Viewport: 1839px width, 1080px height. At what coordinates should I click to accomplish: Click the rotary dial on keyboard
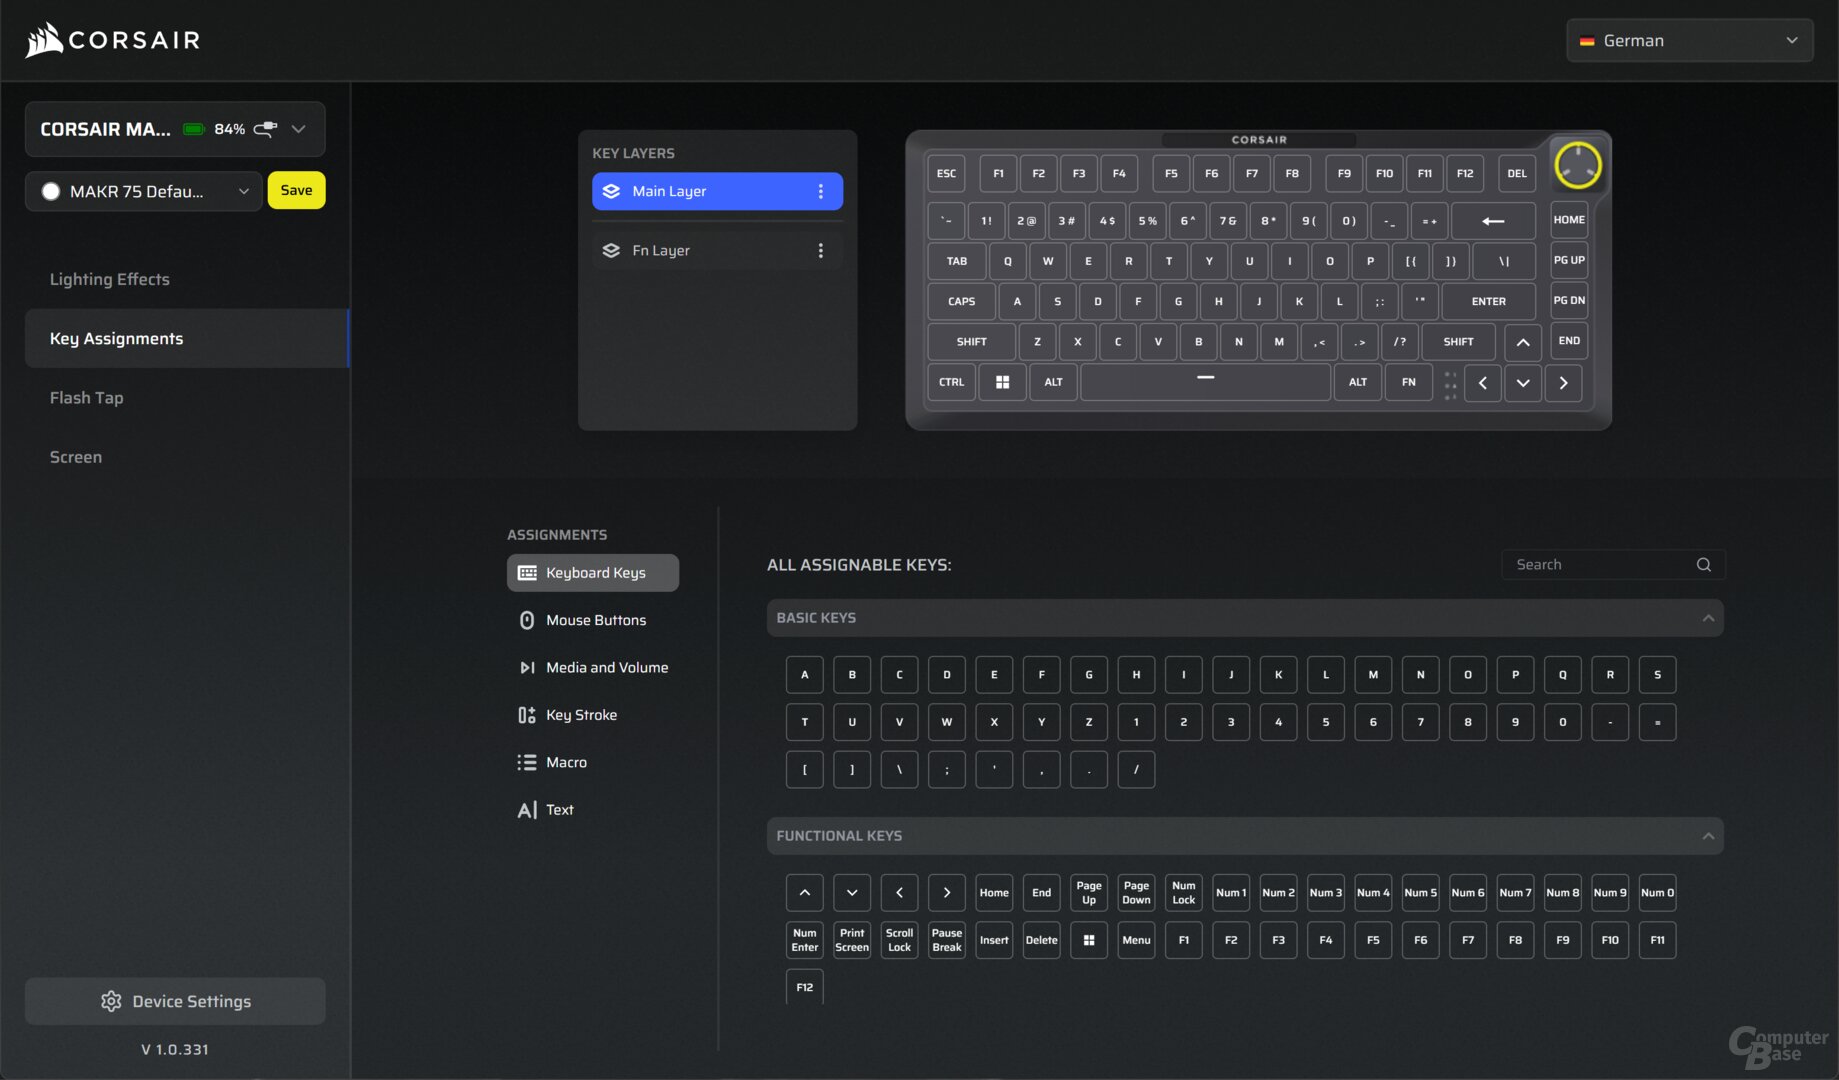click(1578, 165)
